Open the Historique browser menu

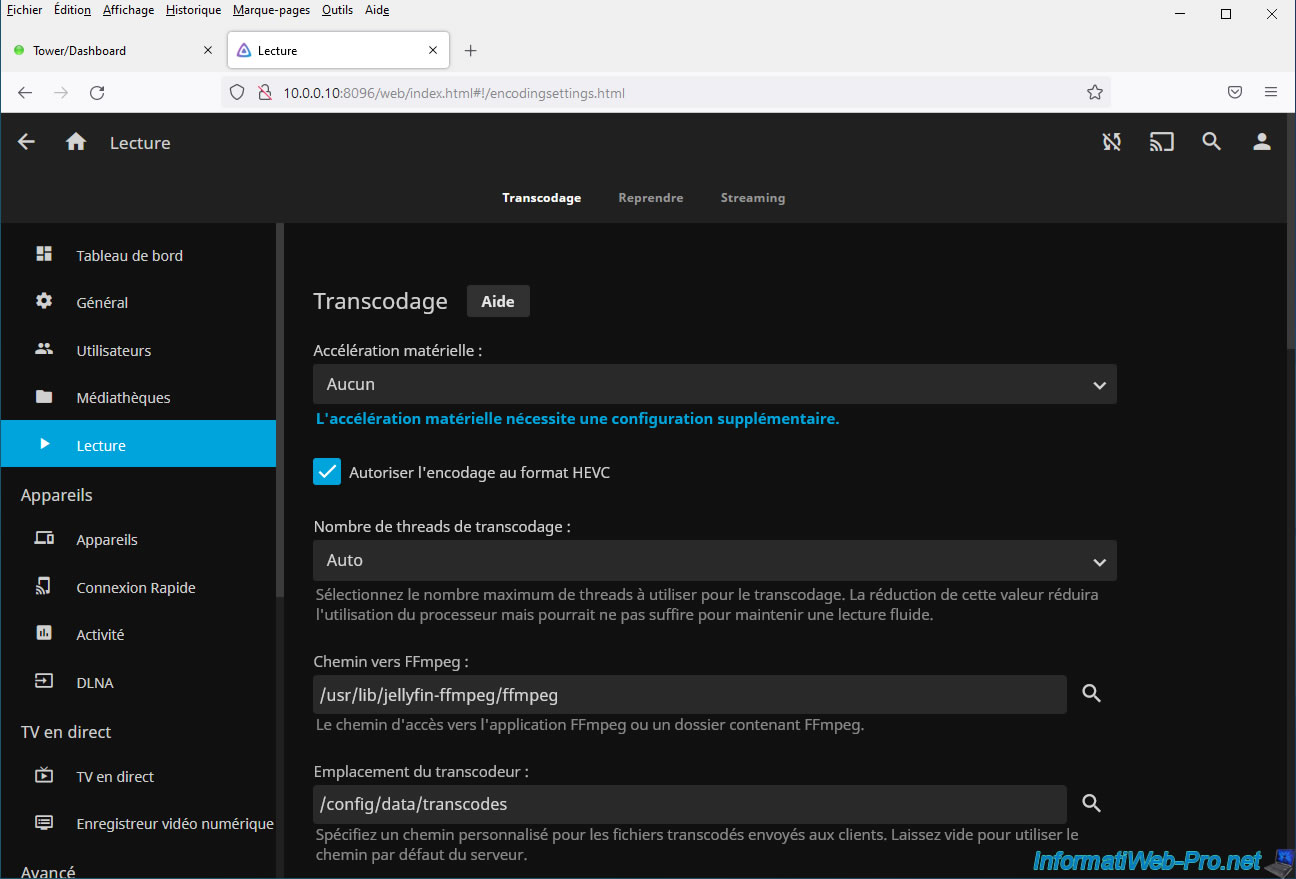coord(193,10)
